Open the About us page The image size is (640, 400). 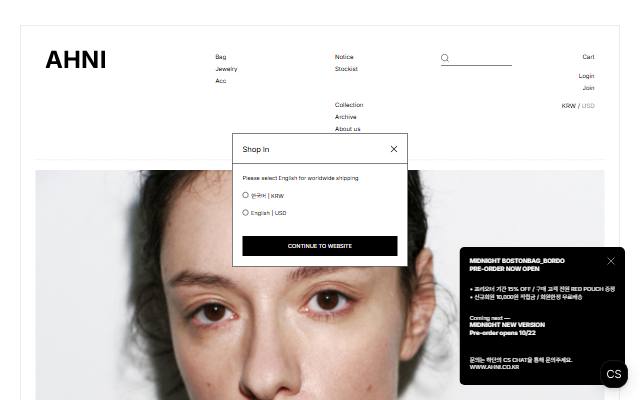[348, 129]
